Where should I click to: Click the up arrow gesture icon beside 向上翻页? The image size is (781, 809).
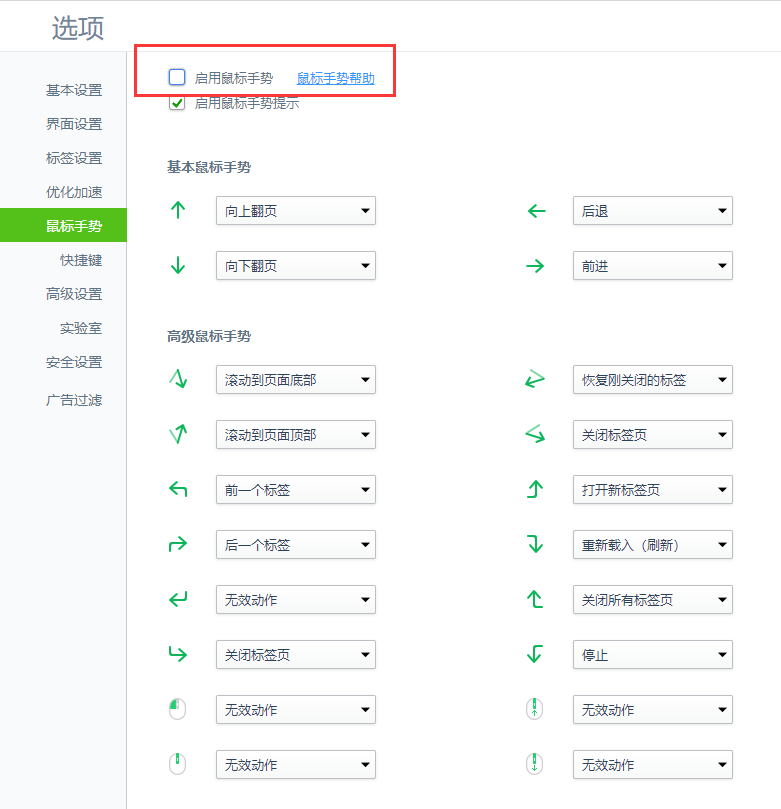pos(178,210)
